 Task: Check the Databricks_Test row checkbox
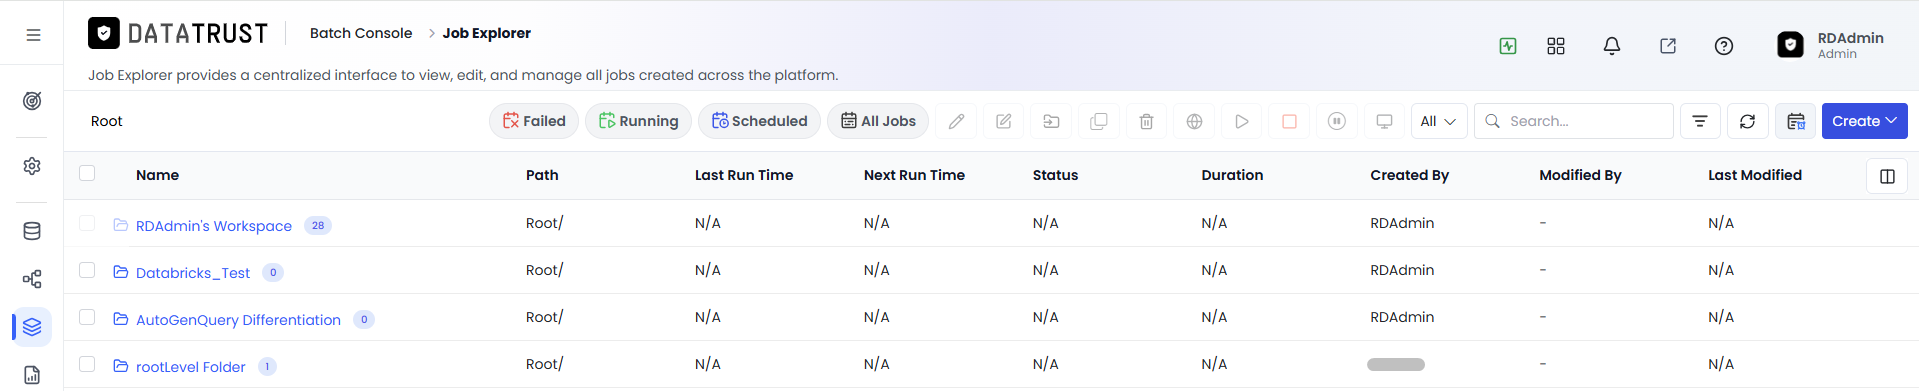tap(87, 270)
